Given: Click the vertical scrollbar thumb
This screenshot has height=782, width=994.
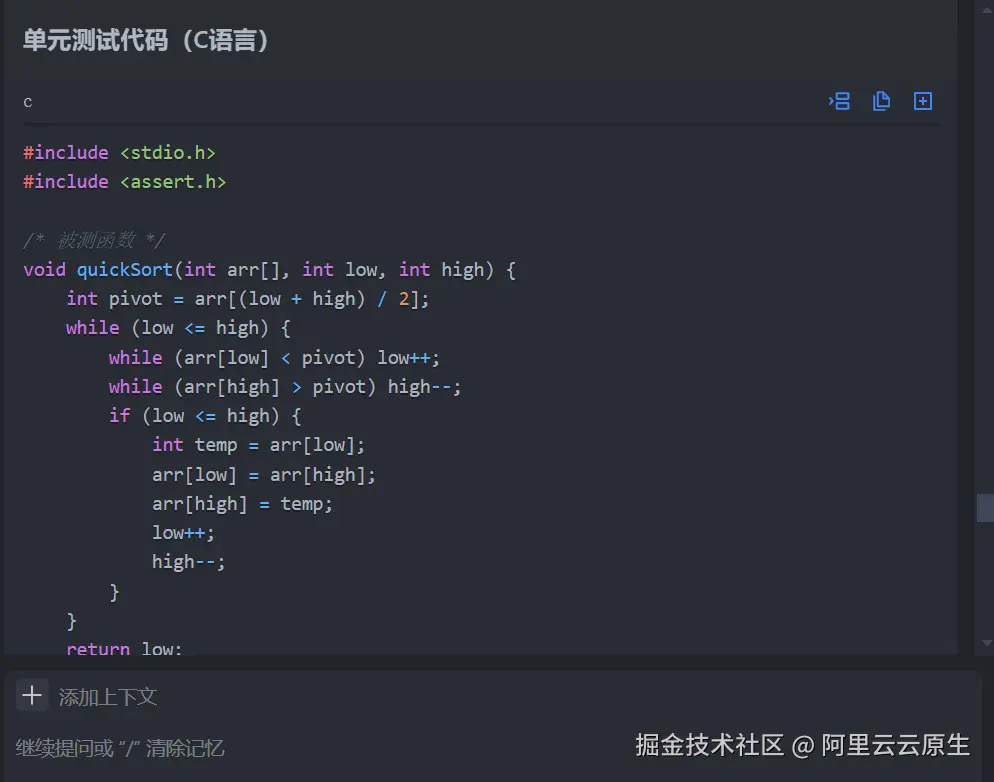Looking at the screenshot, I should [985, 507].
